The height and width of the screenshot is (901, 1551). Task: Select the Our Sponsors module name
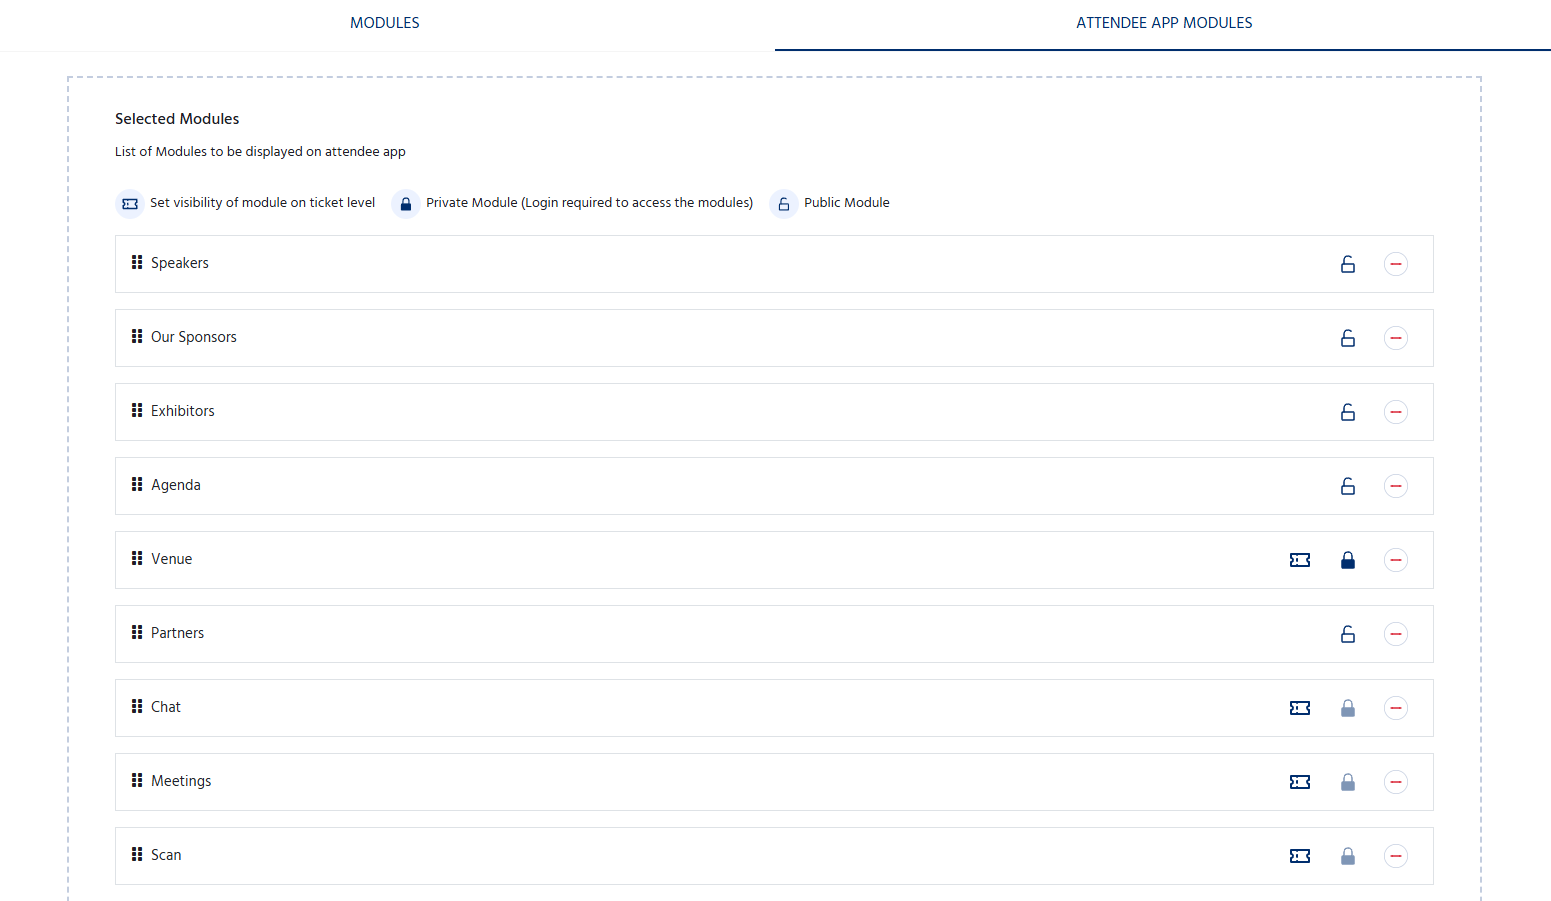[194, 337]
